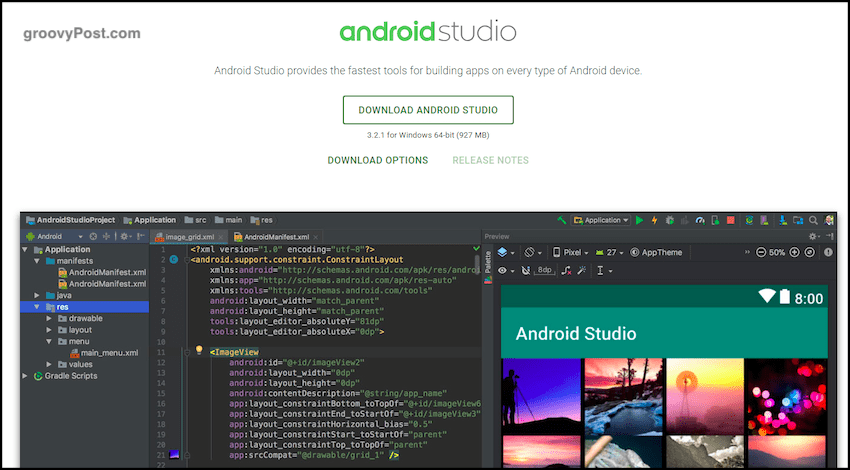Open orientation for preview dropdown
This screenshot has height=470, width=850.
coord(534,253)
